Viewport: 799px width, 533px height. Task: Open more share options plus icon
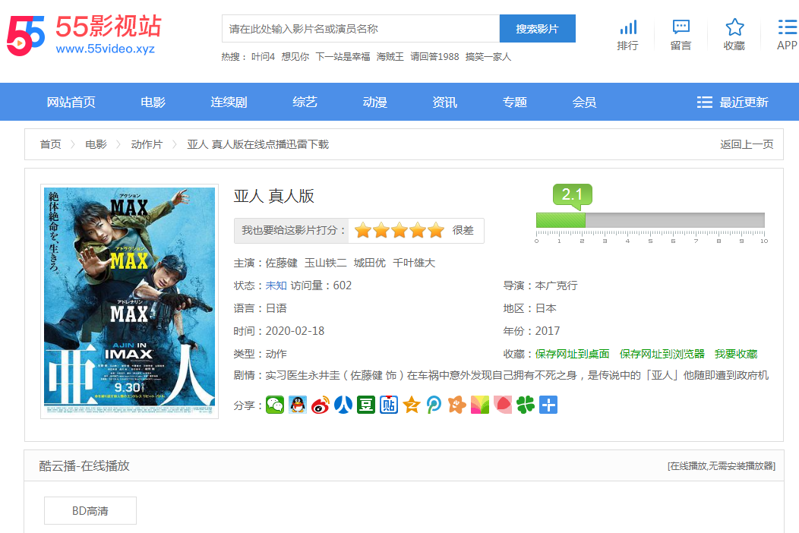(548, 405)
